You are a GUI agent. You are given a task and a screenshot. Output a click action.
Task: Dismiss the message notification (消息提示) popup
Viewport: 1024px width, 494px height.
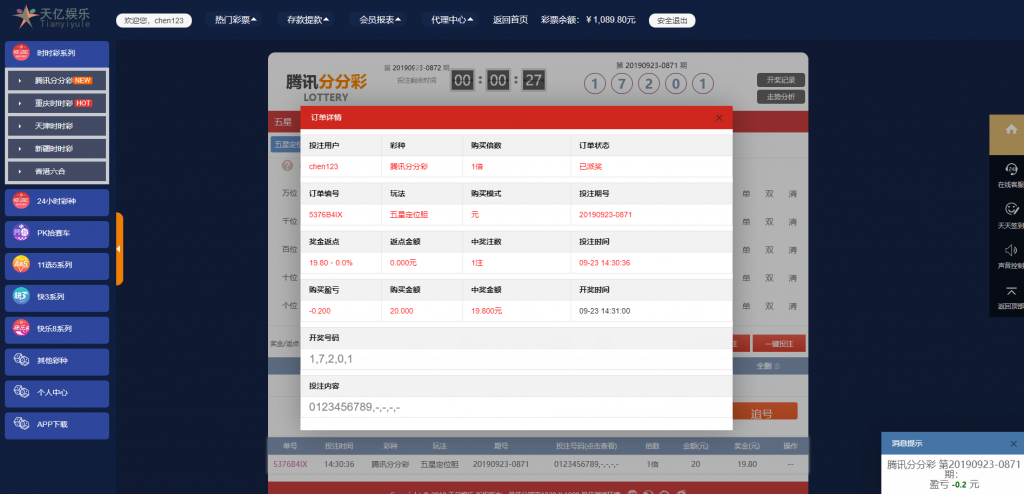(x=1013, y=442)
